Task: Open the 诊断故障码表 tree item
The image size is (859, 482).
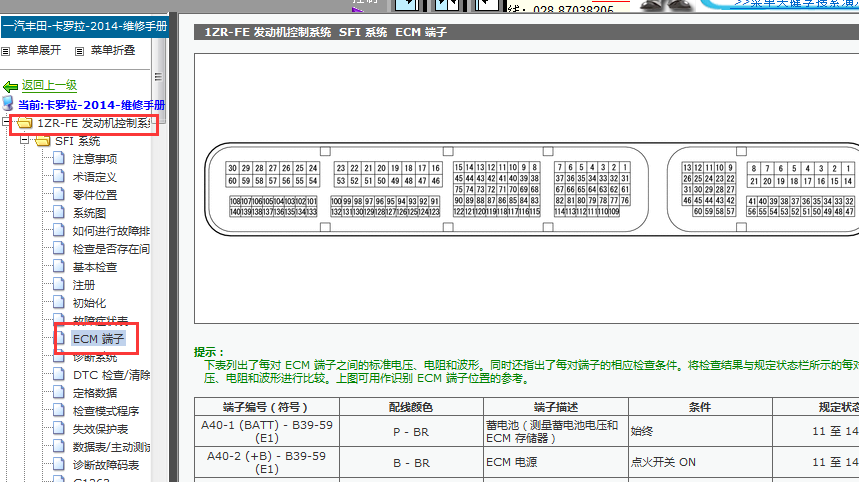Action: pos(106,465)
